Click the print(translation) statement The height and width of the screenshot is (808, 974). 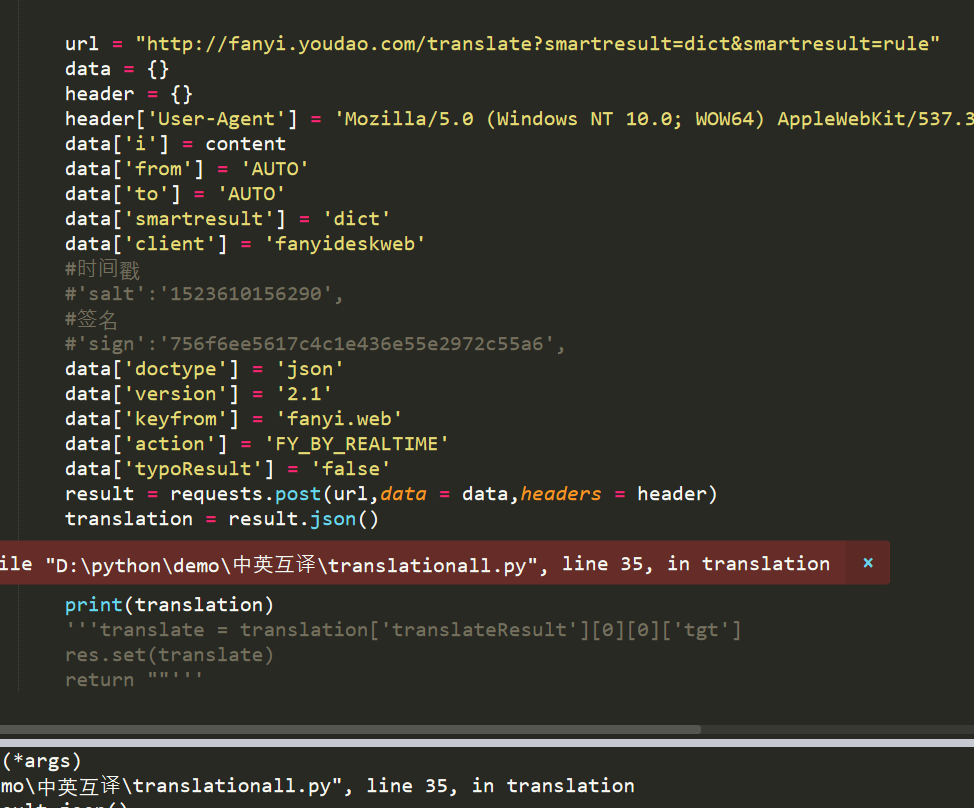169,605
